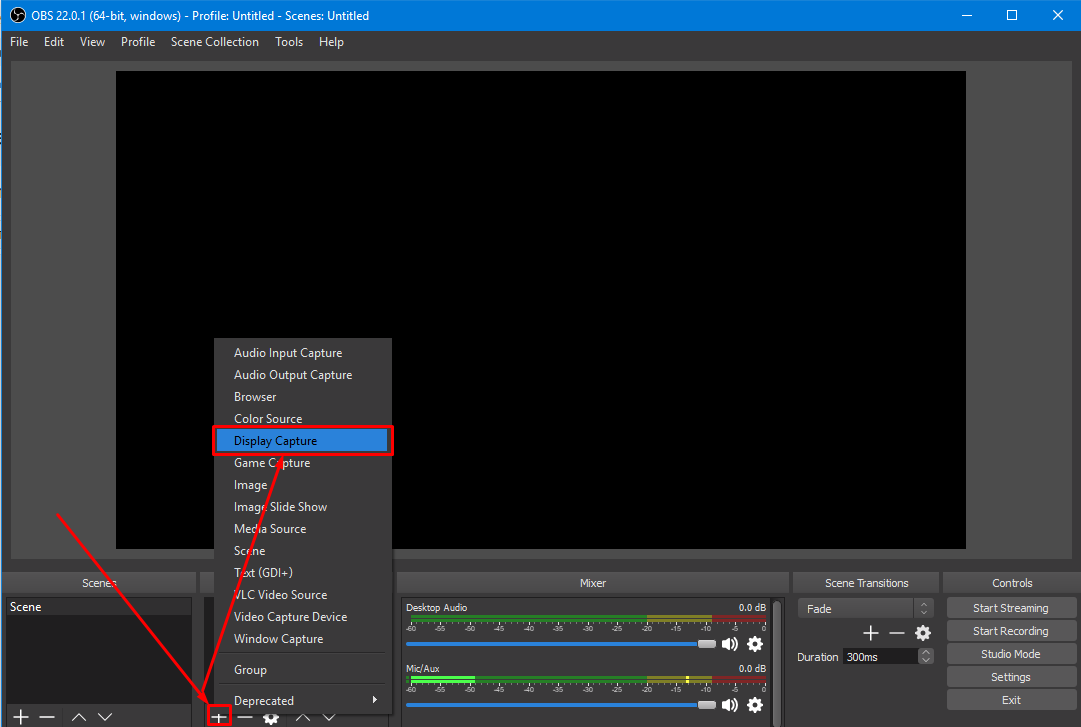Click Desktop Audio volume slider handle

(707, 644)
